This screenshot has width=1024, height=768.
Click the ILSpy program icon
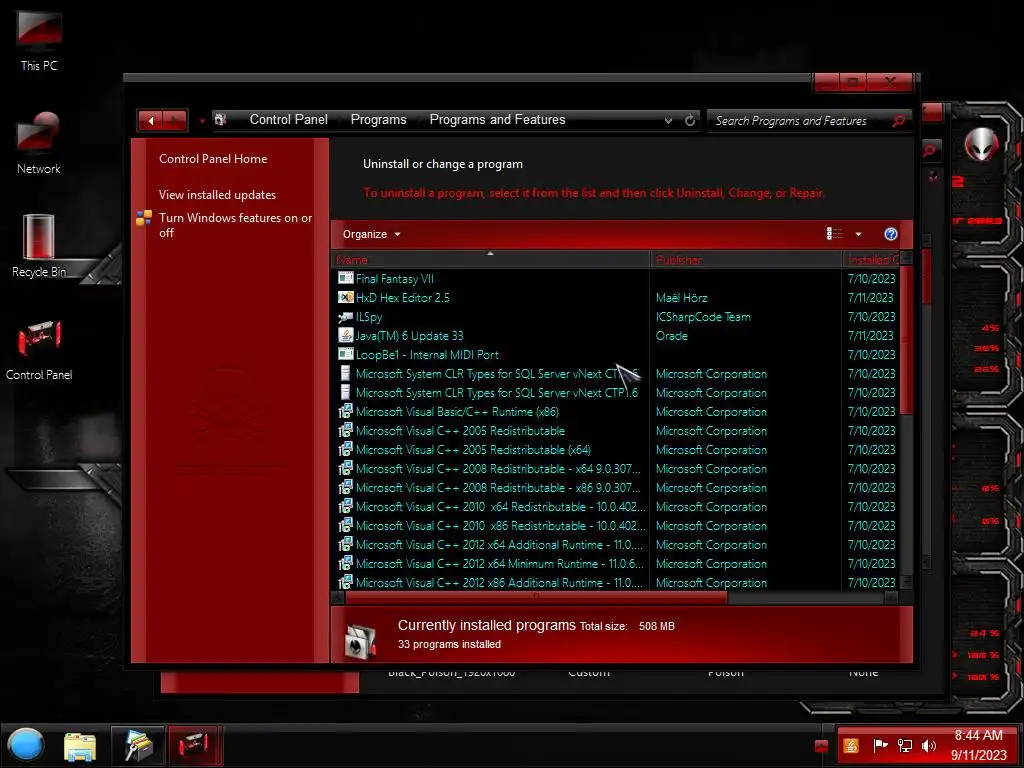(345, 316)
